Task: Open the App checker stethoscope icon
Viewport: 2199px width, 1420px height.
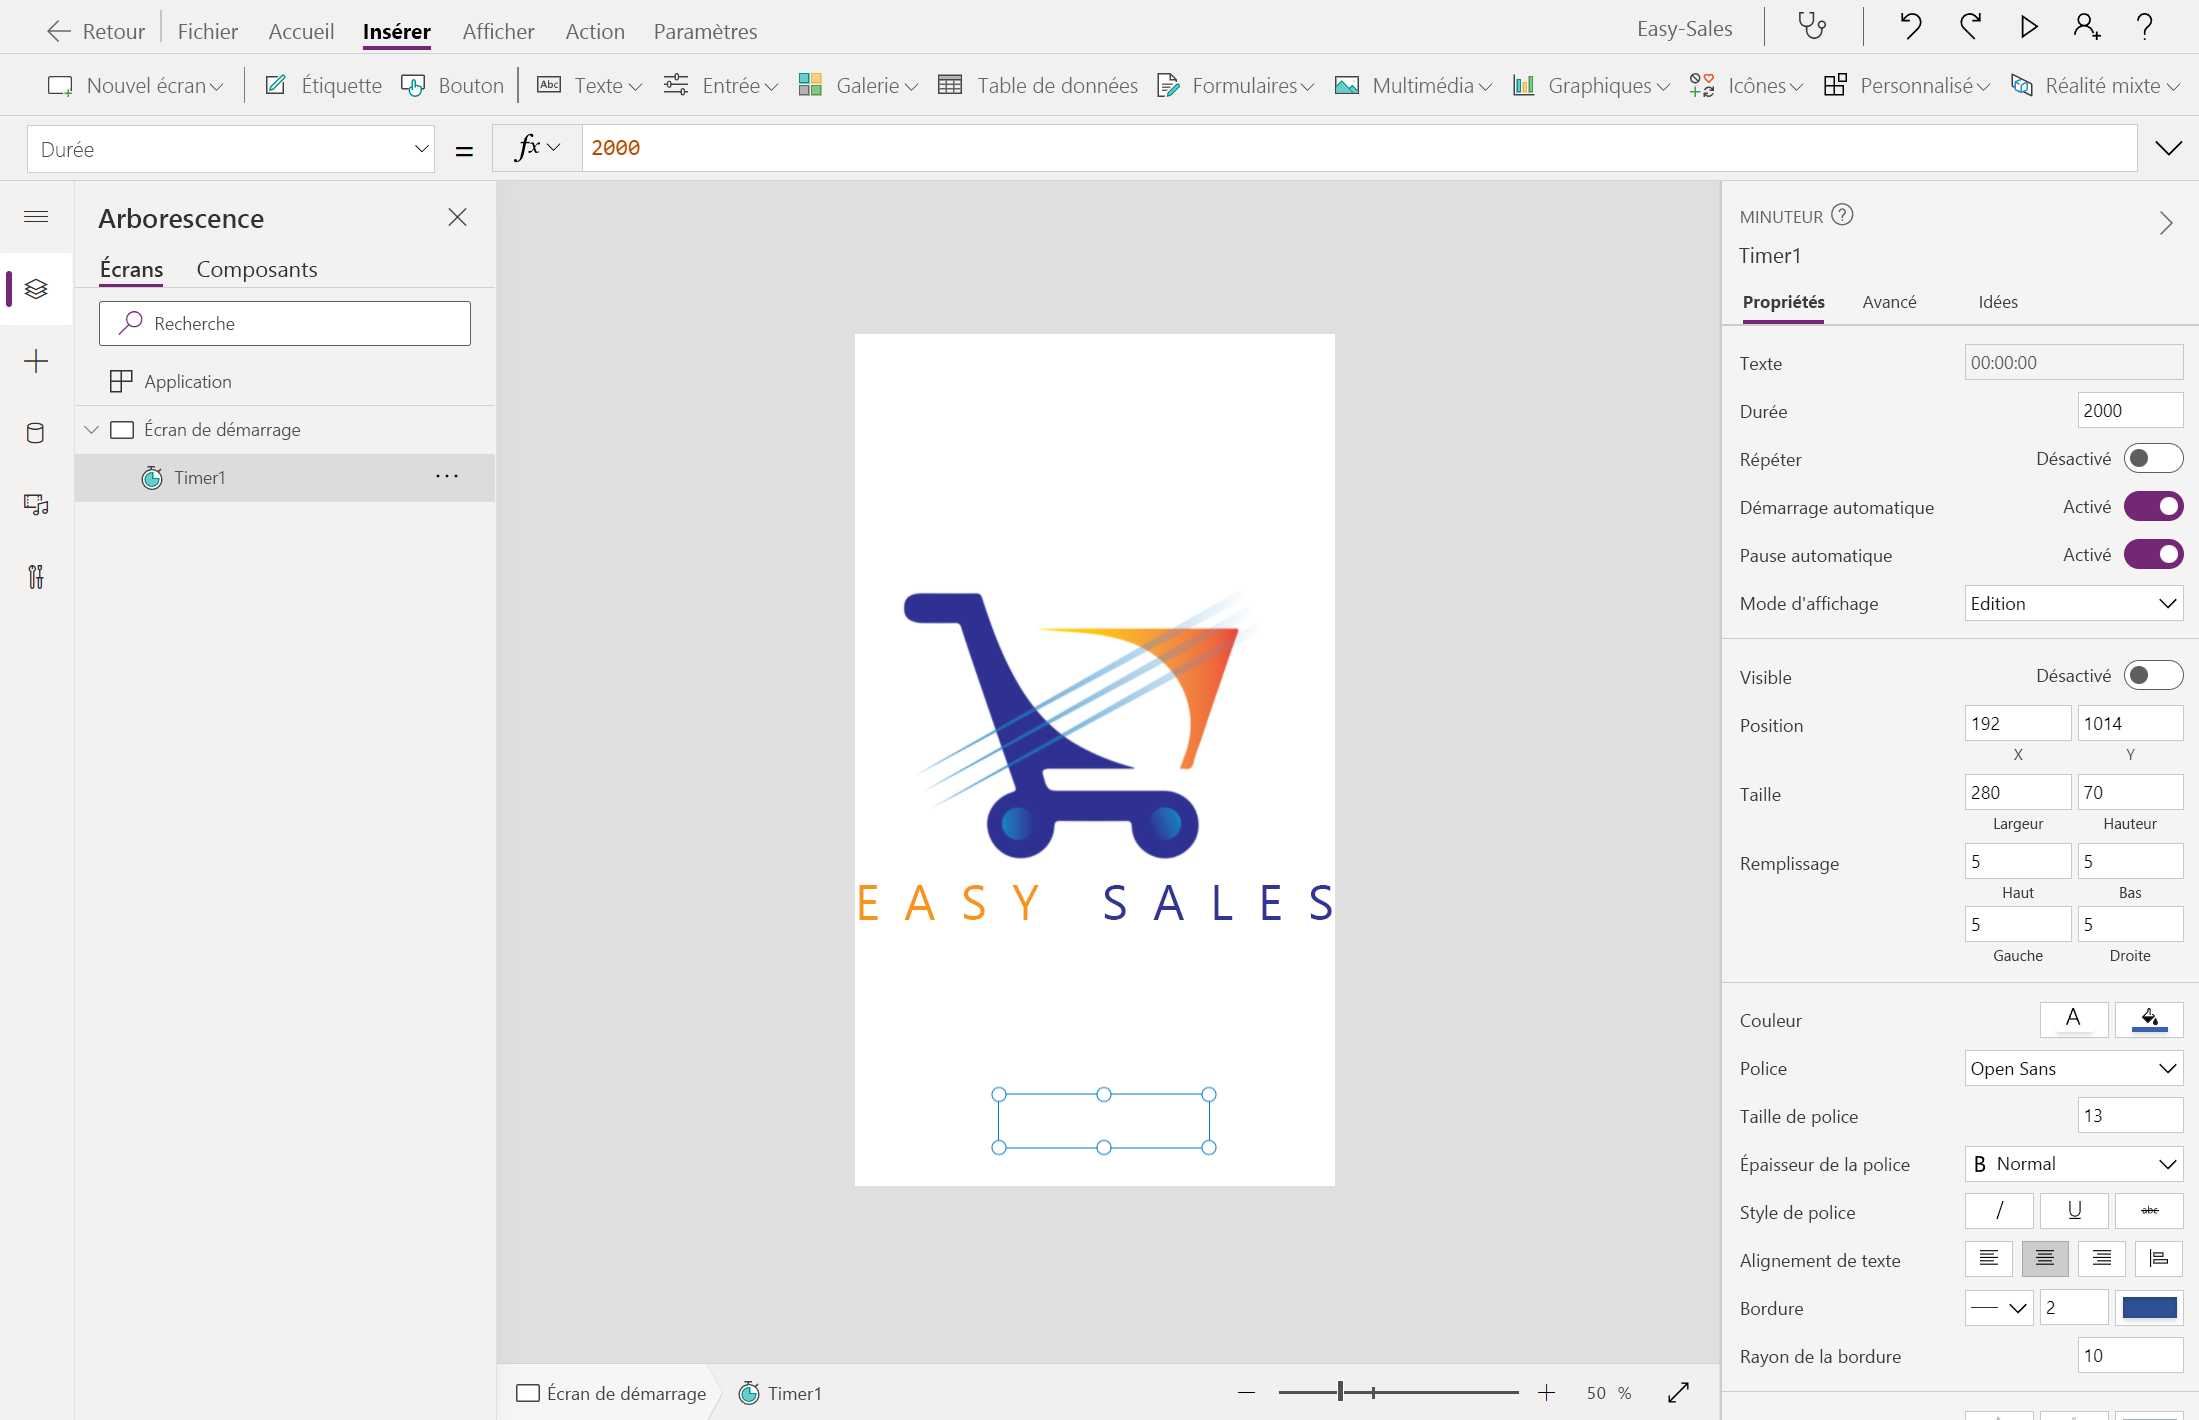Action: pos(1812,27)
